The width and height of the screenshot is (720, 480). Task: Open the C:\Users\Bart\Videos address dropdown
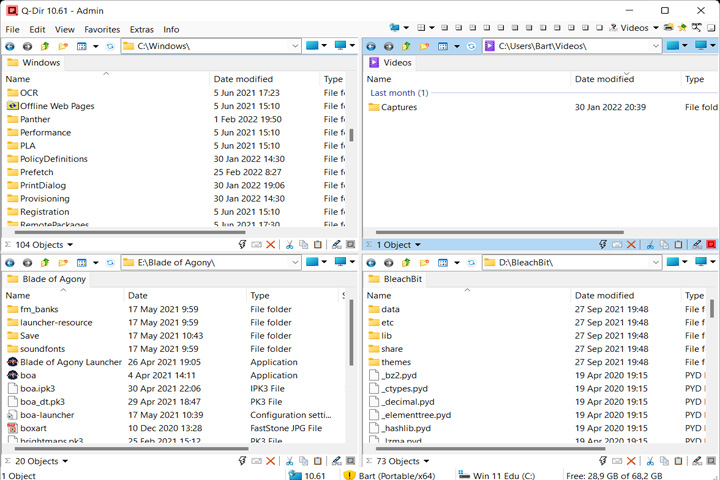click(x=656, y=46)
